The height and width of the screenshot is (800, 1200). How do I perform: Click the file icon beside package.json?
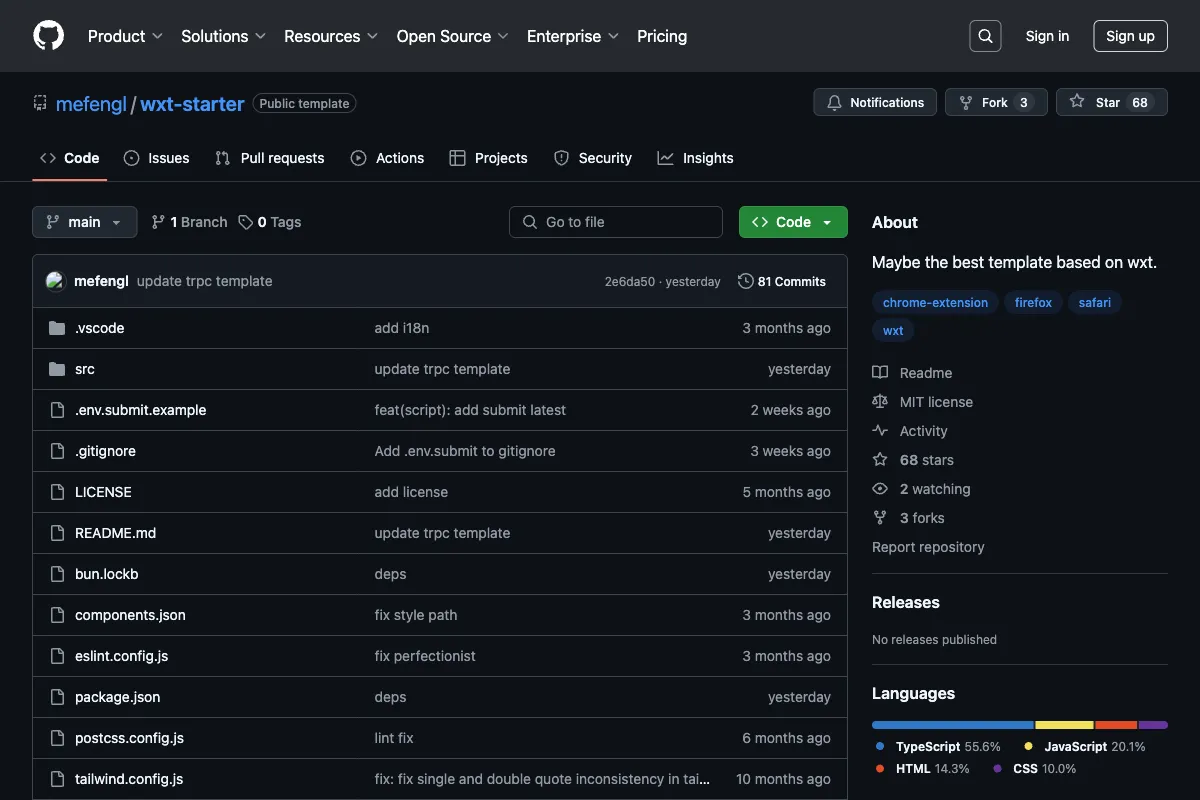click(57, 697)
